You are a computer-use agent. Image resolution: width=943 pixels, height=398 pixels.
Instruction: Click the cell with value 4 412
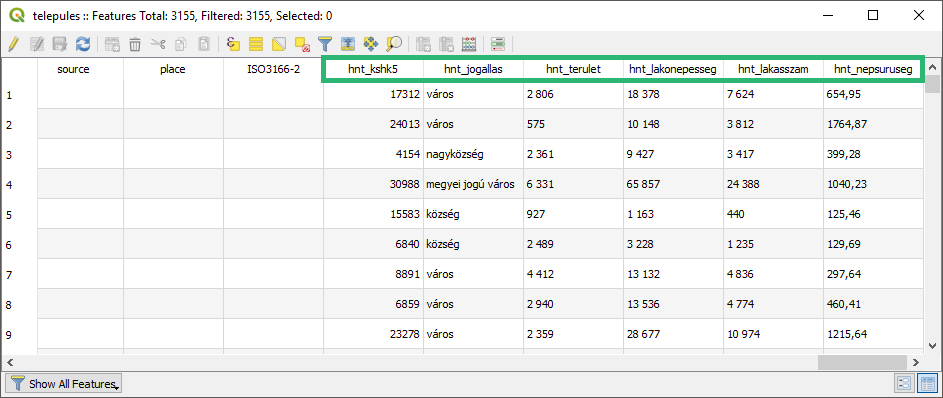(x=573, y=274)
